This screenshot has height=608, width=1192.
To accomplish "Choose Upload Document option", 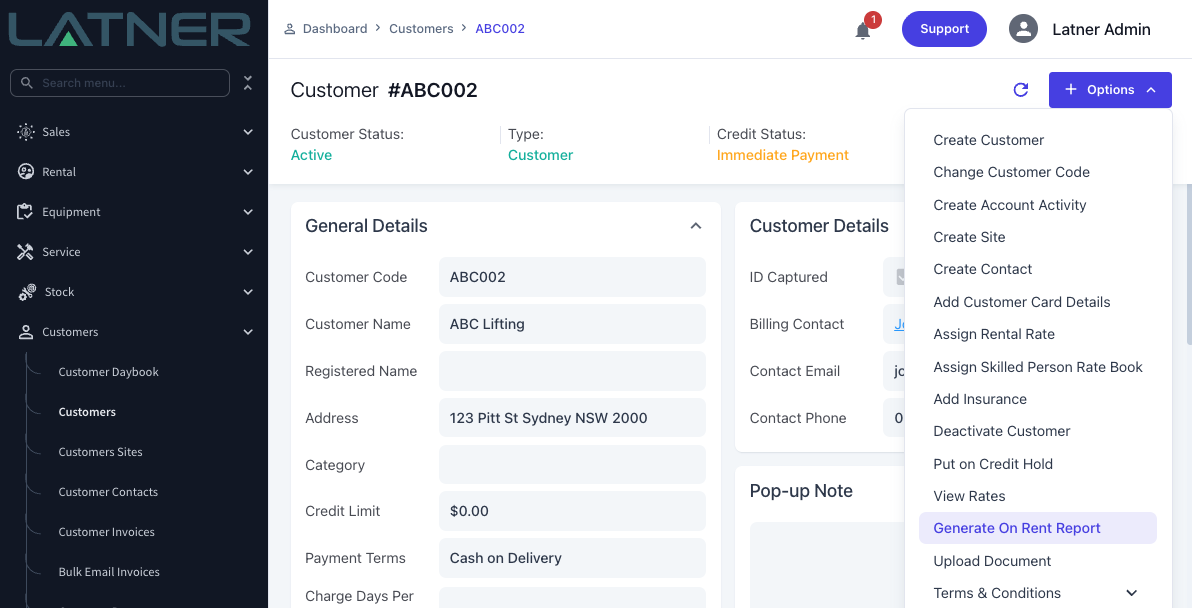I will pyautogui.click(x=992, y=561).
